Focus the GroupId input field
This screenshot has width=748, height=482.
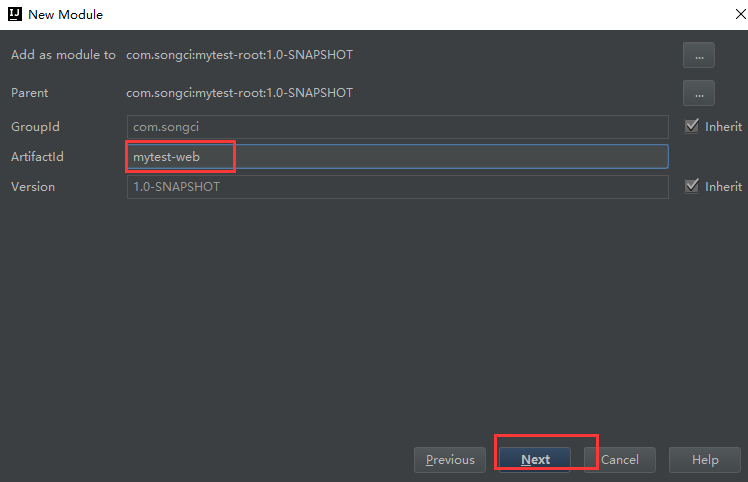[397, 127]
